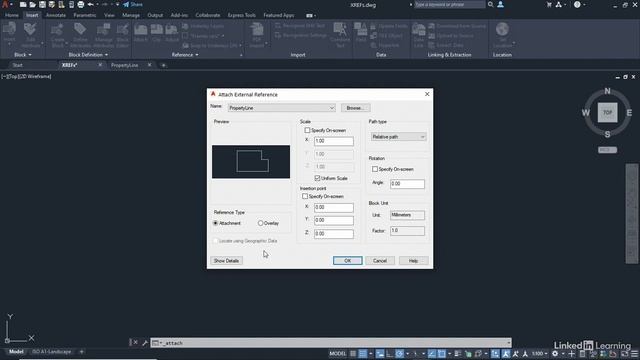Undo the last action with the Undo arrow

(91, 4)
